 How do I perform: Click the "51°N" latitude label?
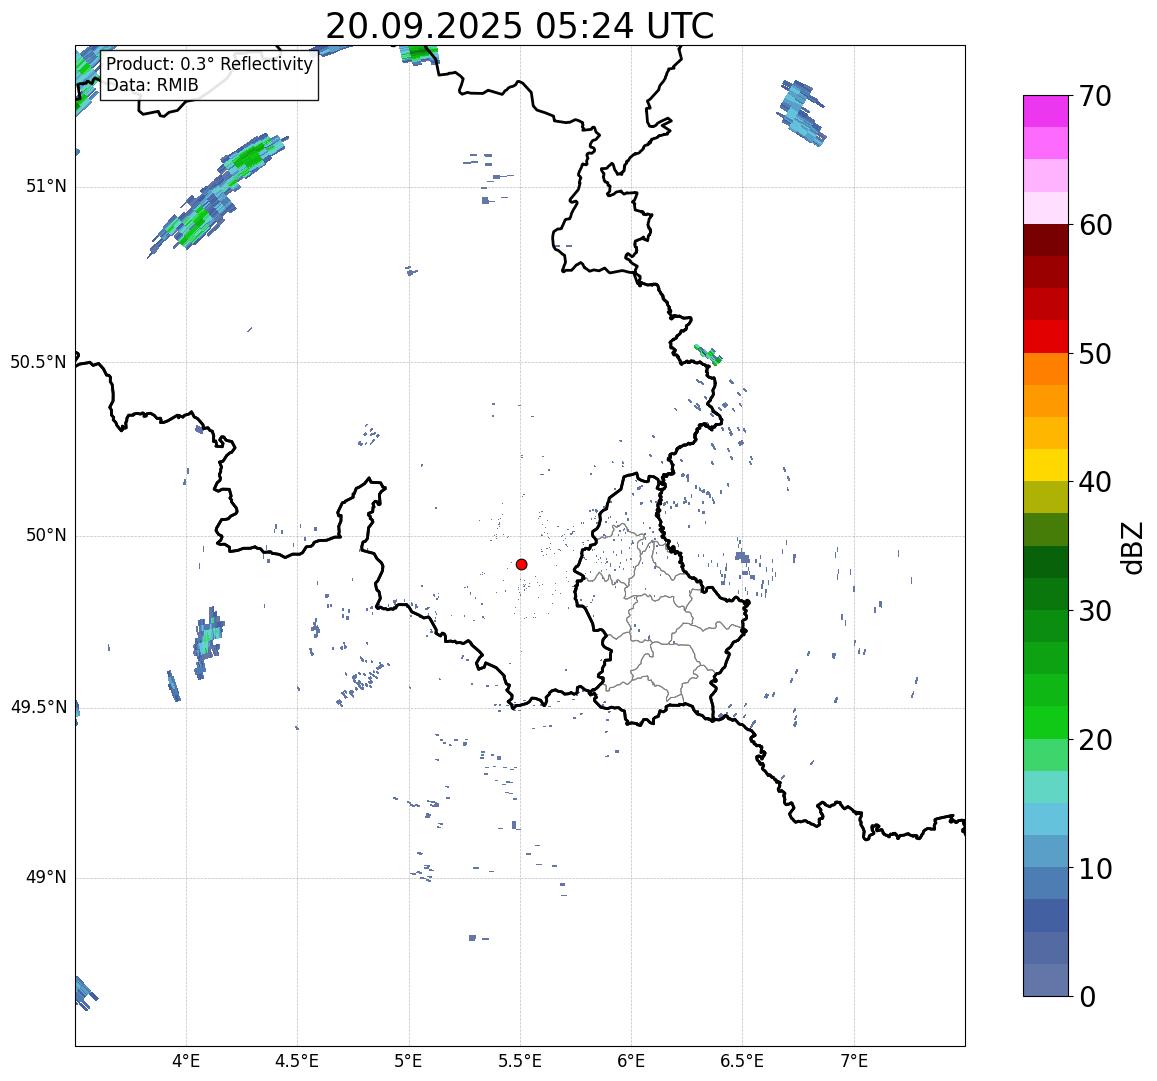click(x=46, y=187)
